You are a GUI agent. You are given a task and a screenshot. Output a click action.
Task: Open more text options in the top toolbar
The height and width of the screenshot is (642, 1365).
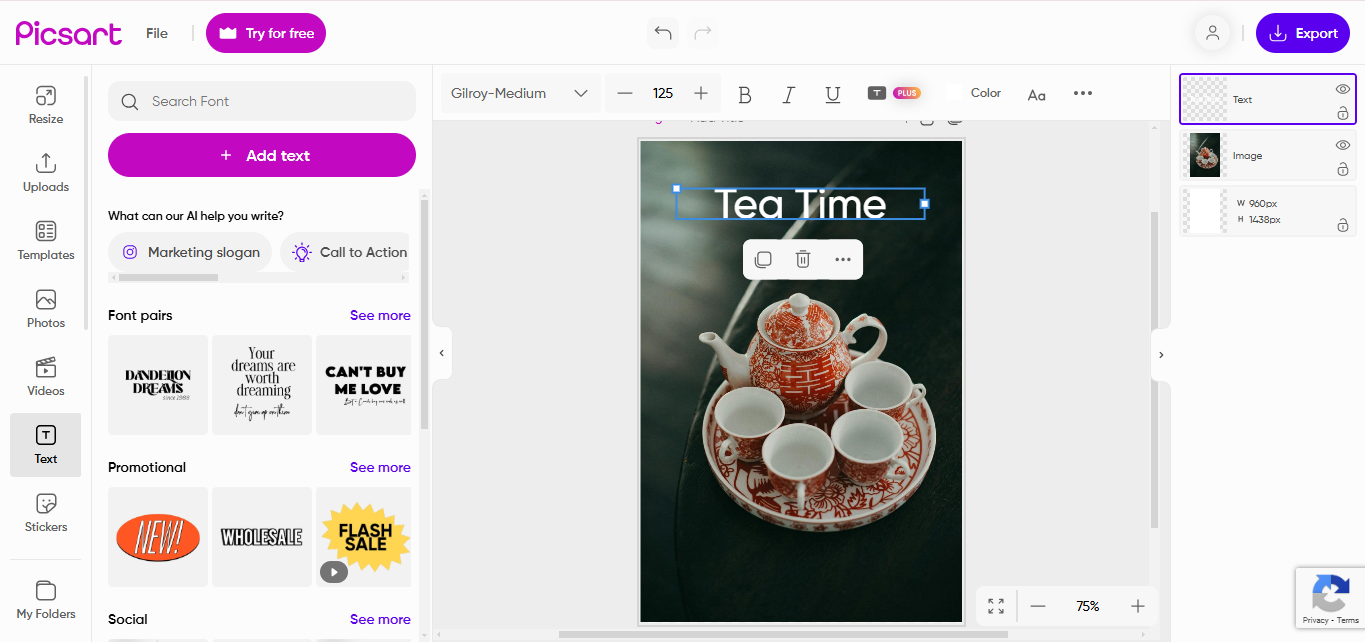pyautogui.click(x=1083, y=93)
